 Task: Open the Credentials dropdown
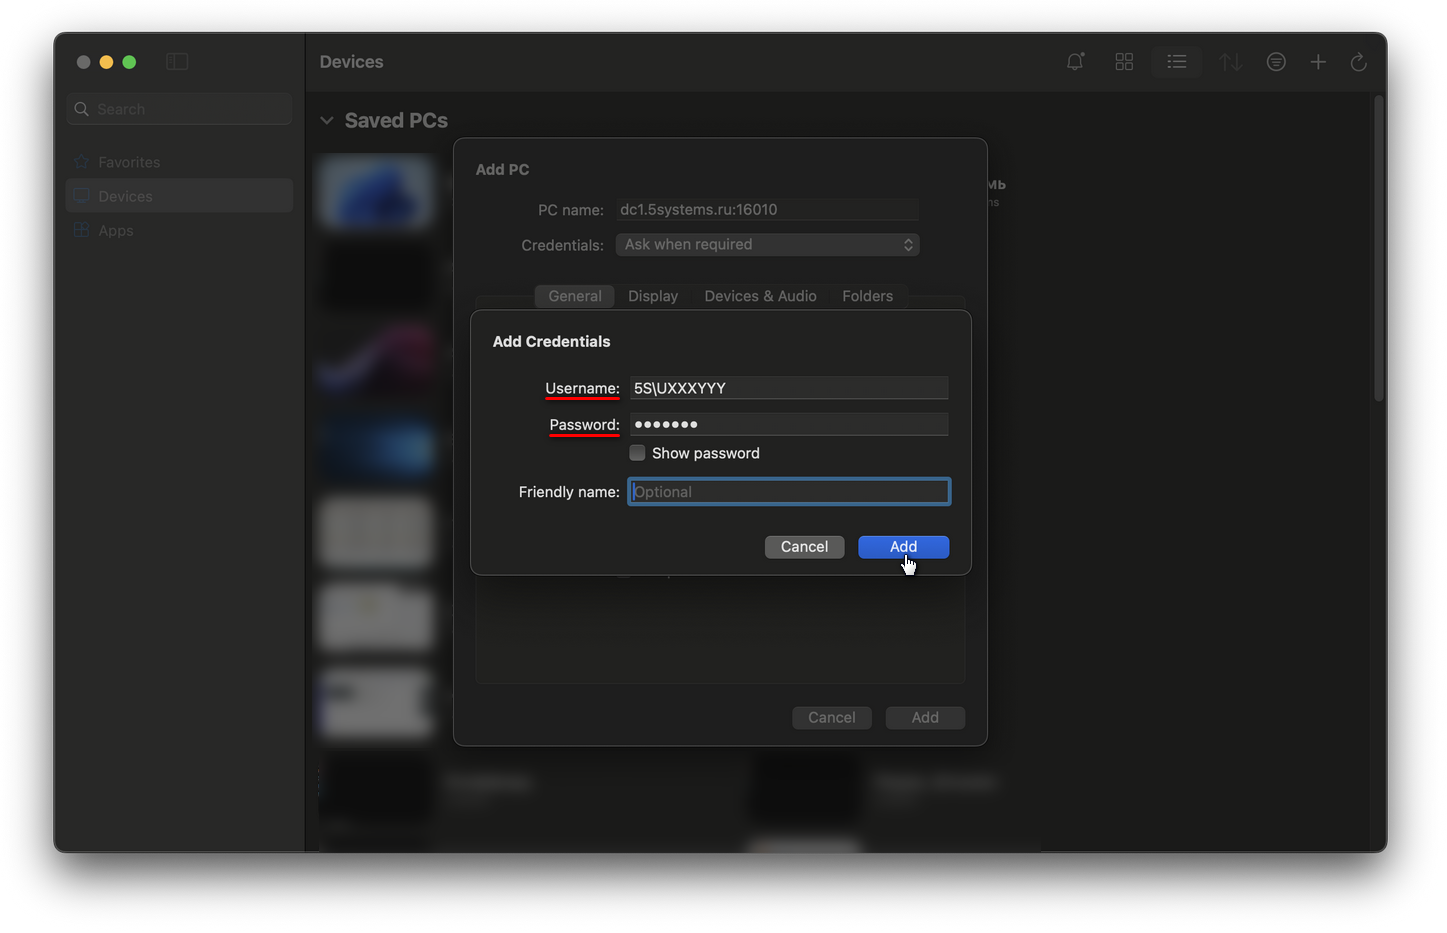(x=767, y=245)
